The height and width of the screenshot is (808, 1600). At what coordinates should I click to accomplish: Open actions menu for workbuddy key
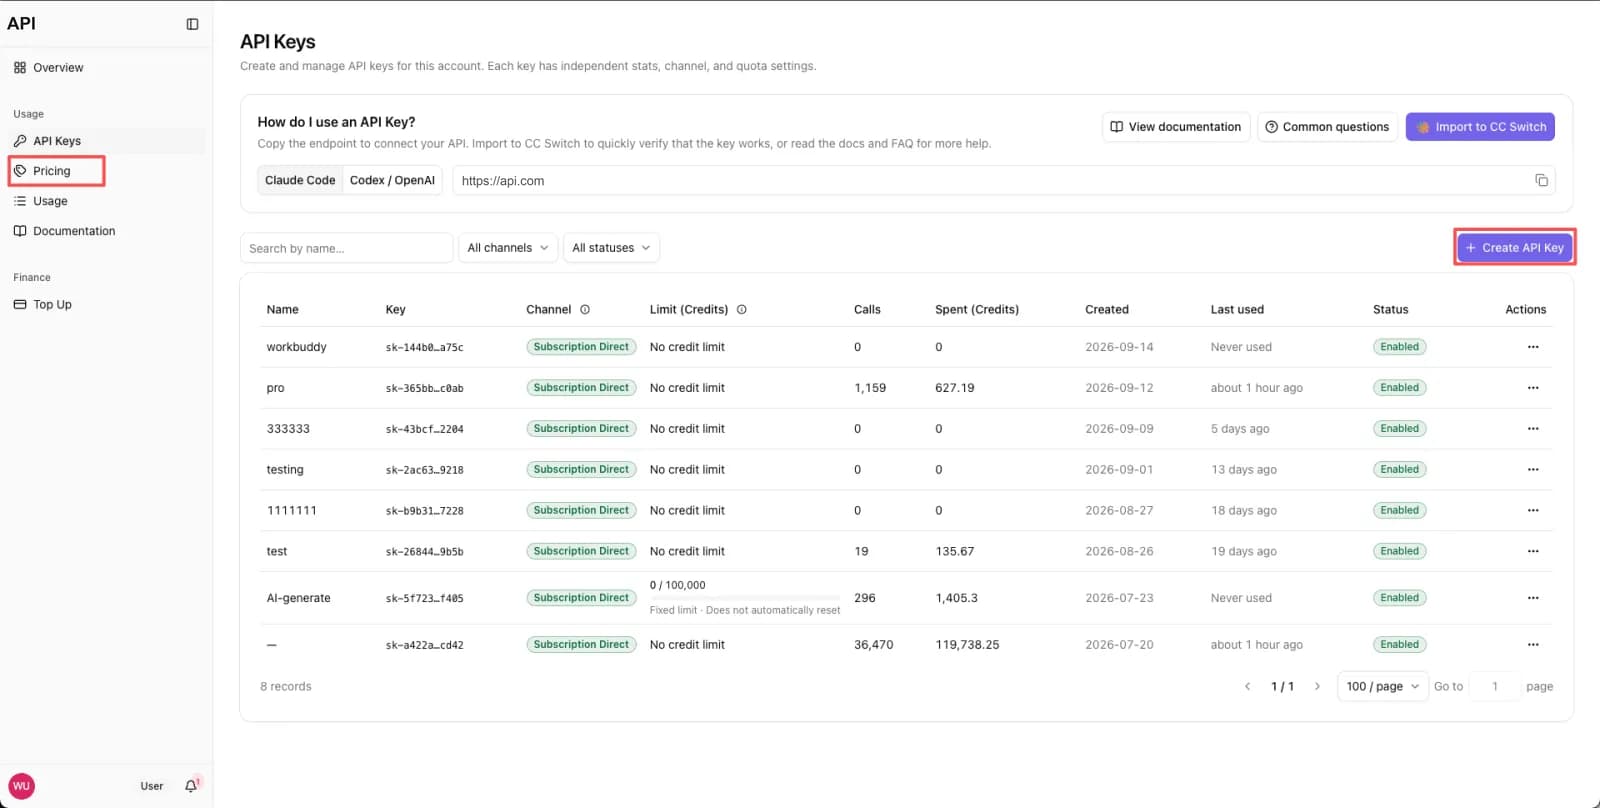(1533, 347)
